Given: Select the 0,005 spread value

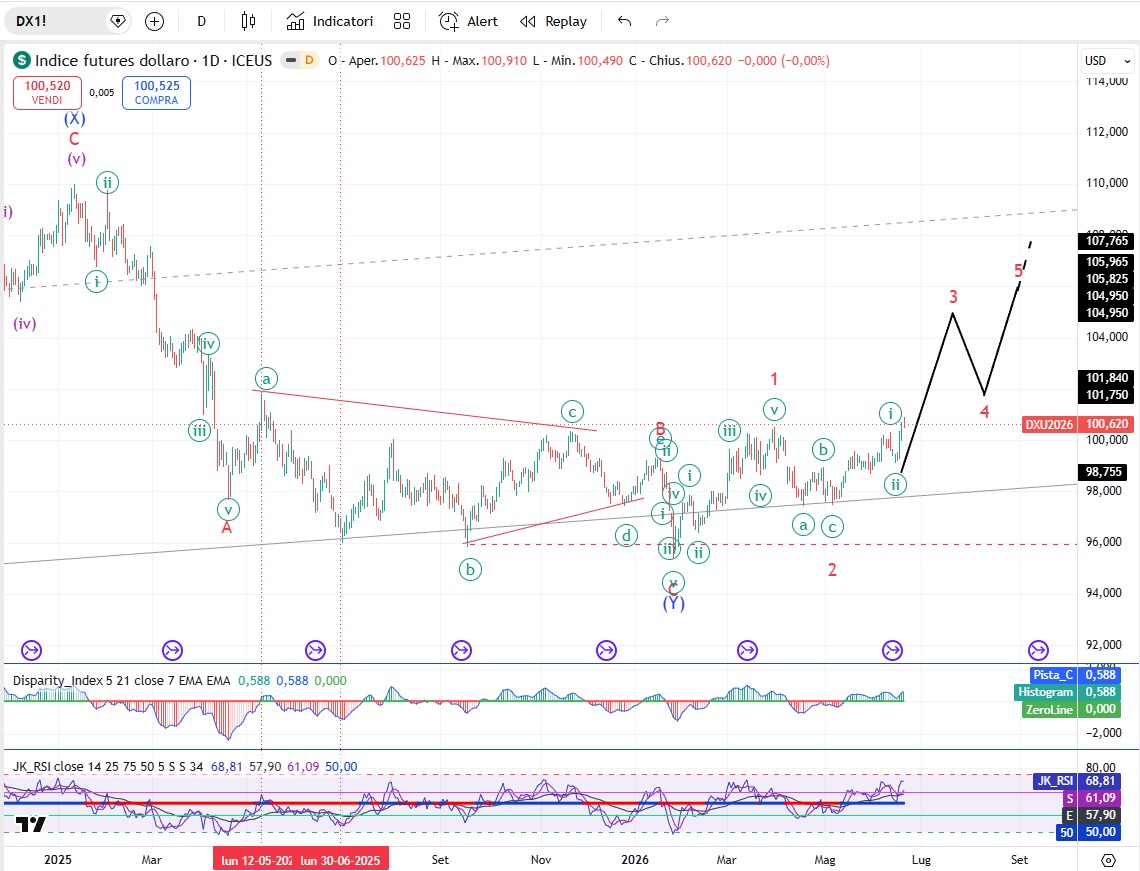Looking at the screenshot, I should coord(102,92).
